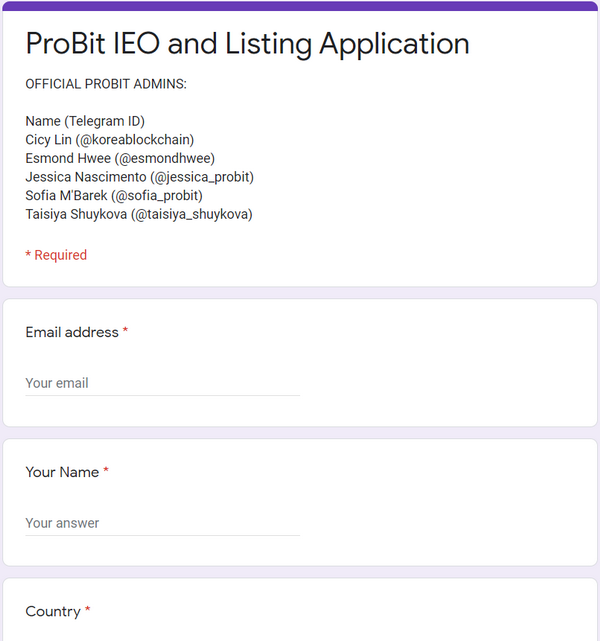Click the 'Your email' input field
The height and width of the screenshot is (641, 600).
162,383
